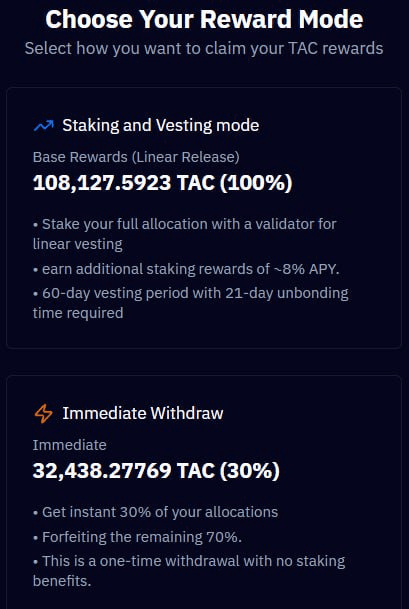The width and height of the screenshot is (409, 609).
Task: Click the (100%) percentage in the staking card
Action: tap(256, 183)
